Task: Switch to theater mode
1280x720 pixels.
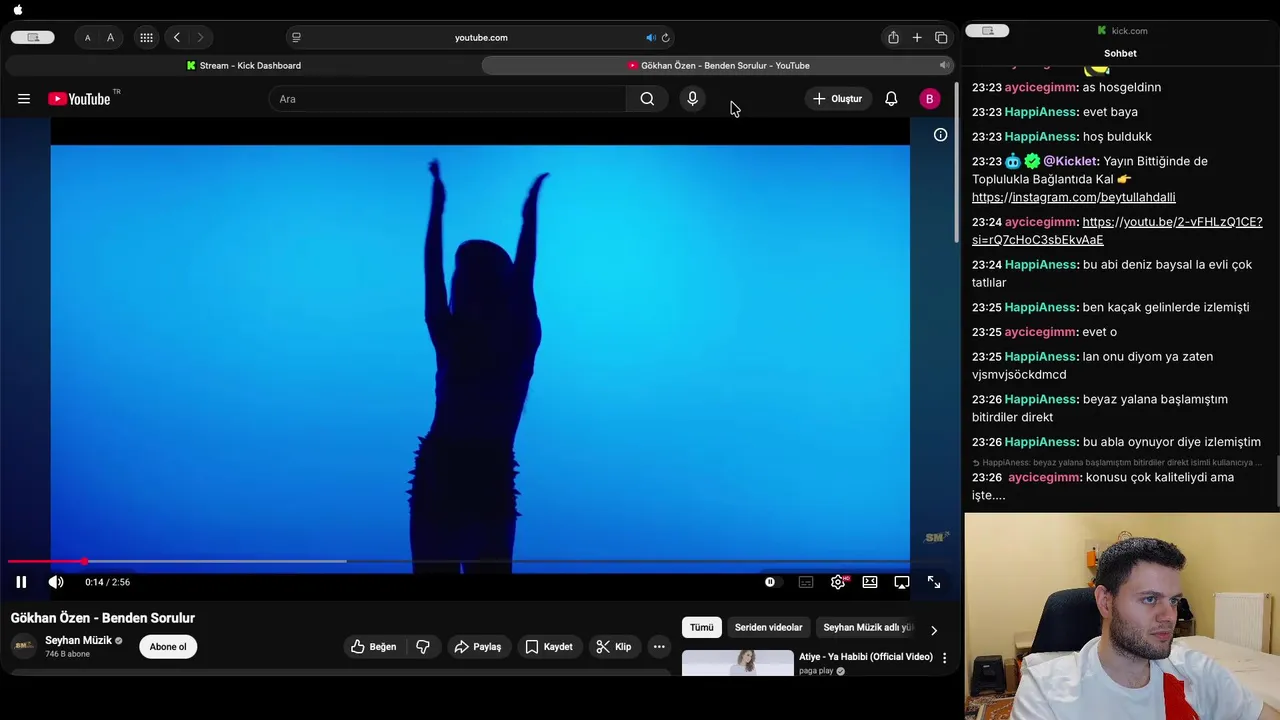Action: click(870, 582)
